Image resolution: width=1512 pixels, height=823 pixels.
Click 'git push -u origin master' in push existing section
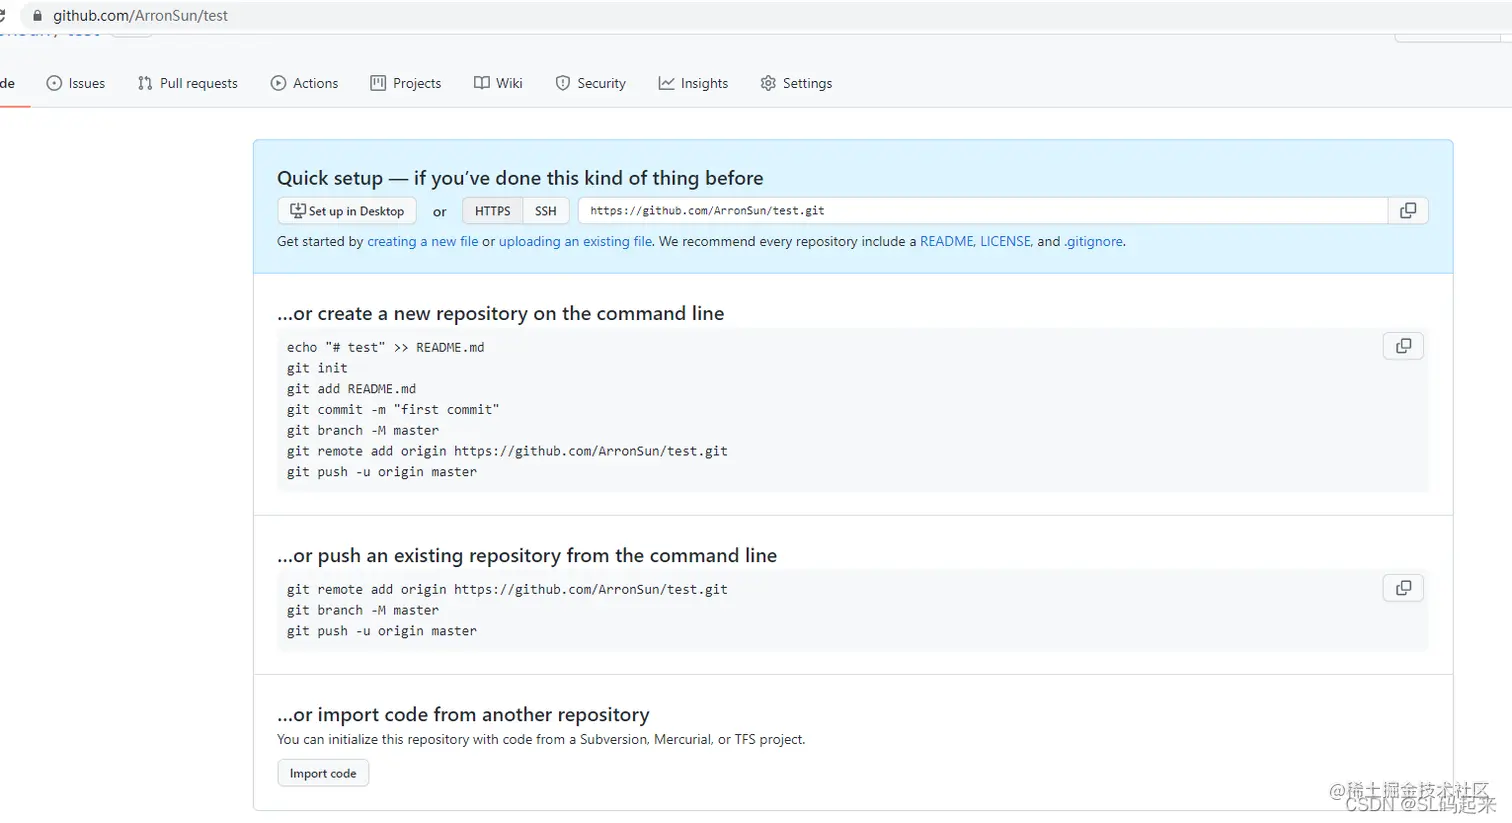tap(382, 631)
